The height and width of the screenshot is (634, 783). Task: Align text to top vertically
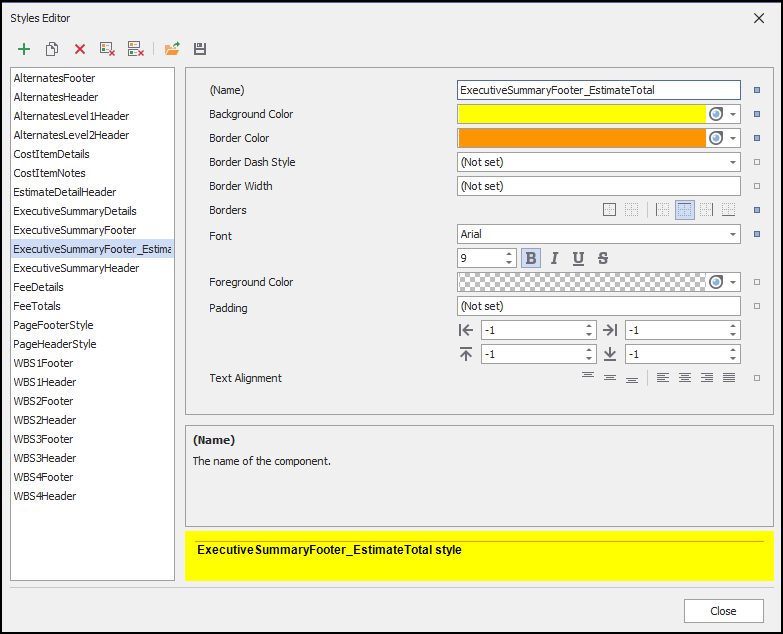tap(588, 377)
